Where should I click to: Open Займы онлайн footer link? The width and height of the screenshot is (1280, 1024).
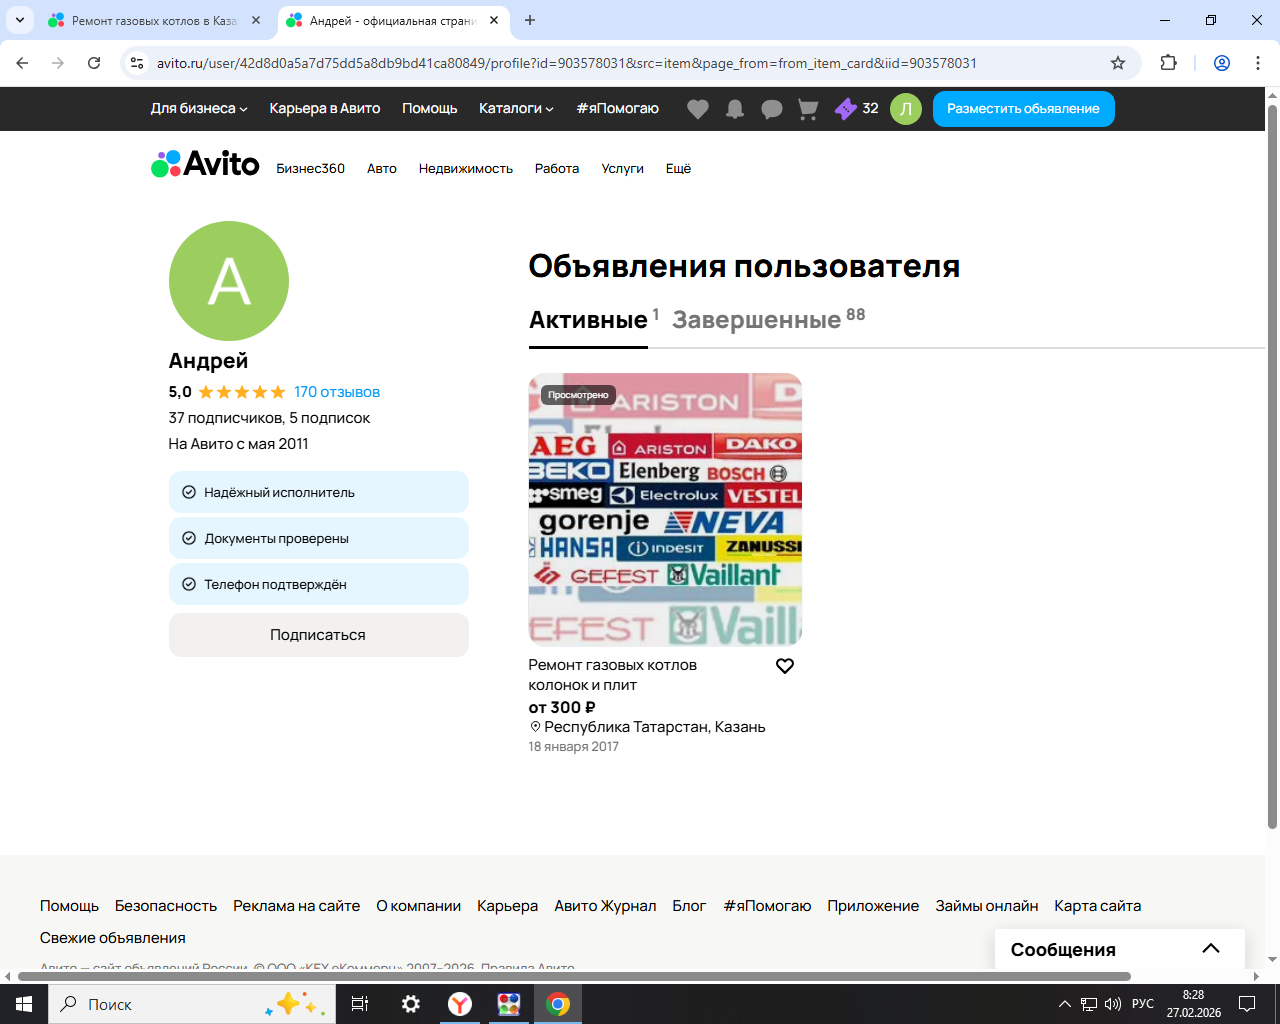[x=987, y=906]
